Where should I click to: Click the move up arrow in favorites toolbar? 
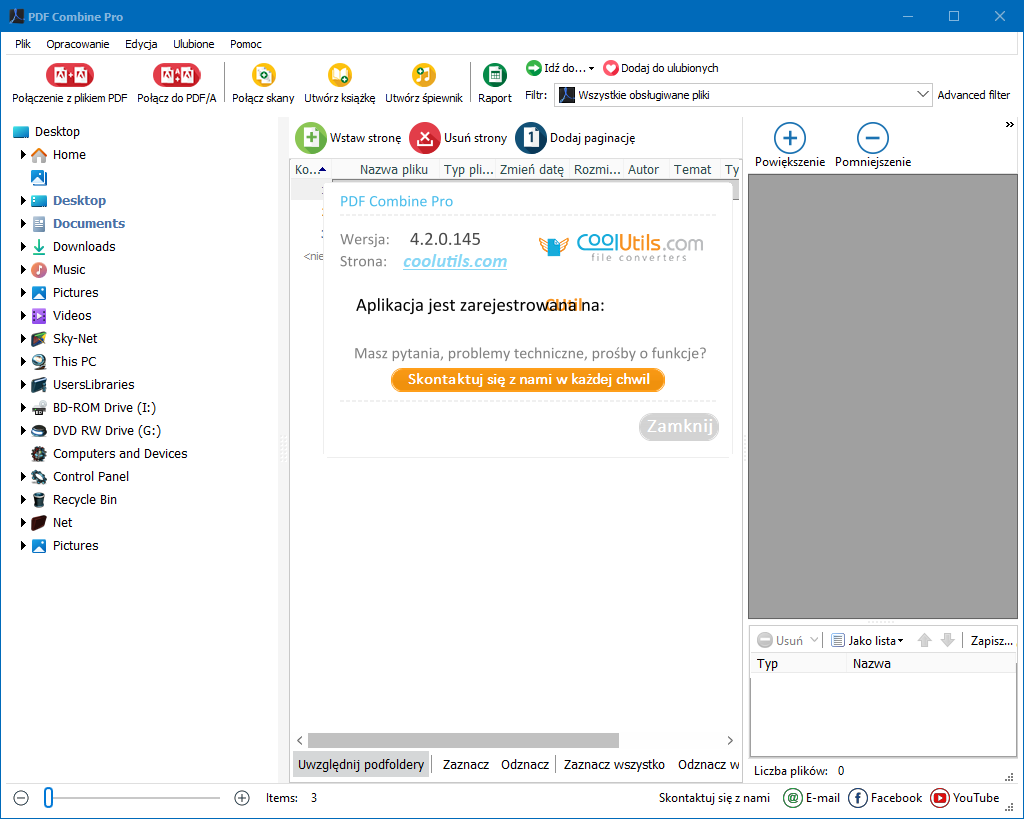coord(924,640)
